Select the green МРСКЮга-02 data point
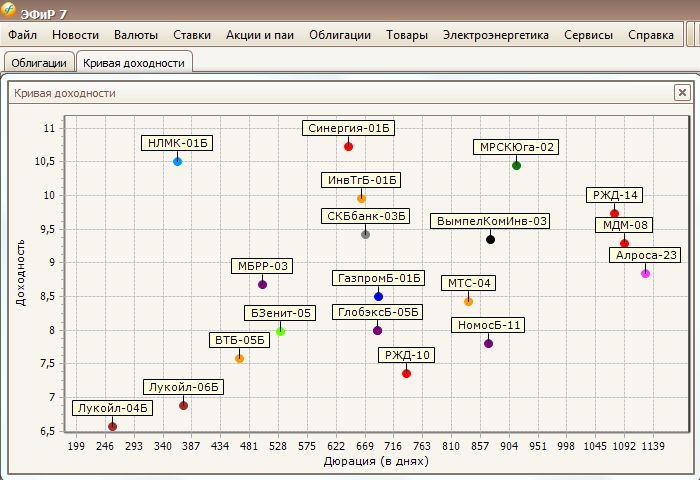Screen dimensions: 700x480 [x=516, y=165]
